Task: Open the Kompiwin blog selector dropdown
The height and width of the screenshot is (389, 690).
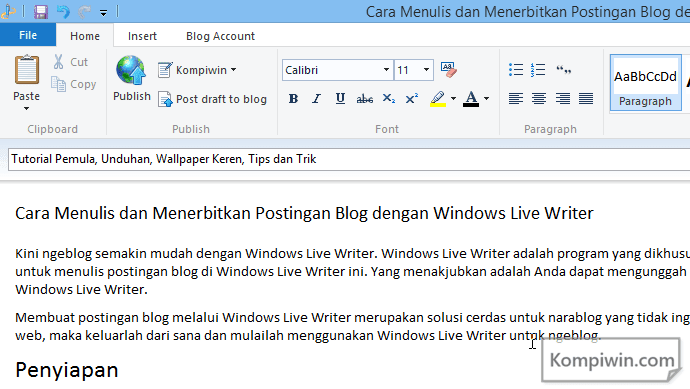Action: tap(197, 70)
